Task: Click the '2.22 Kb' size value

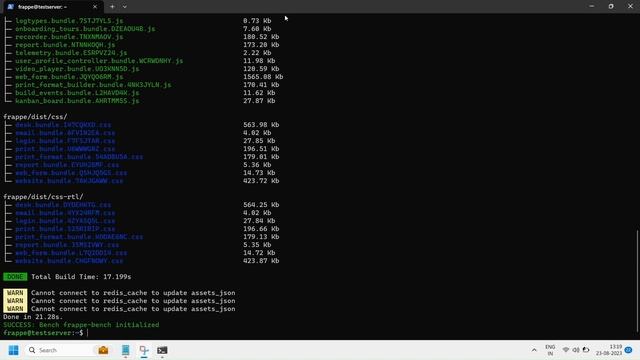Action: point(257,53)
